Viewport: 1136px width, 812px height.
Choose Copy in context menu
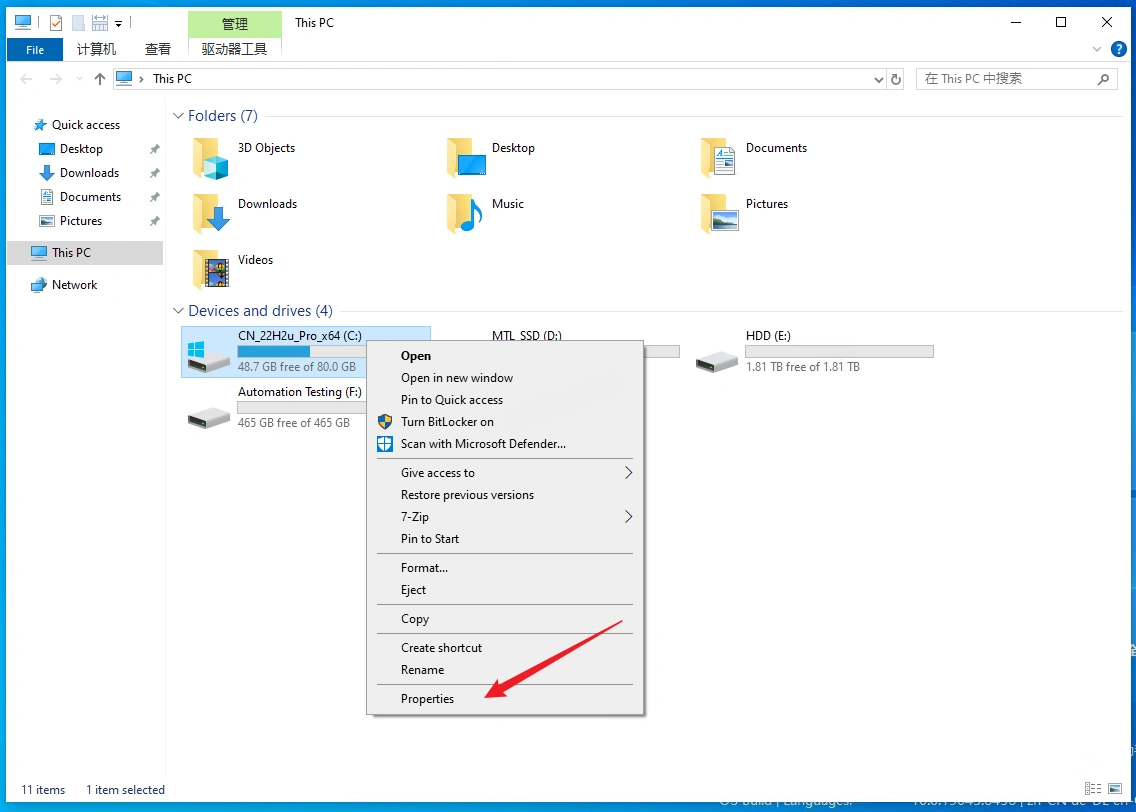click(505, 619)
